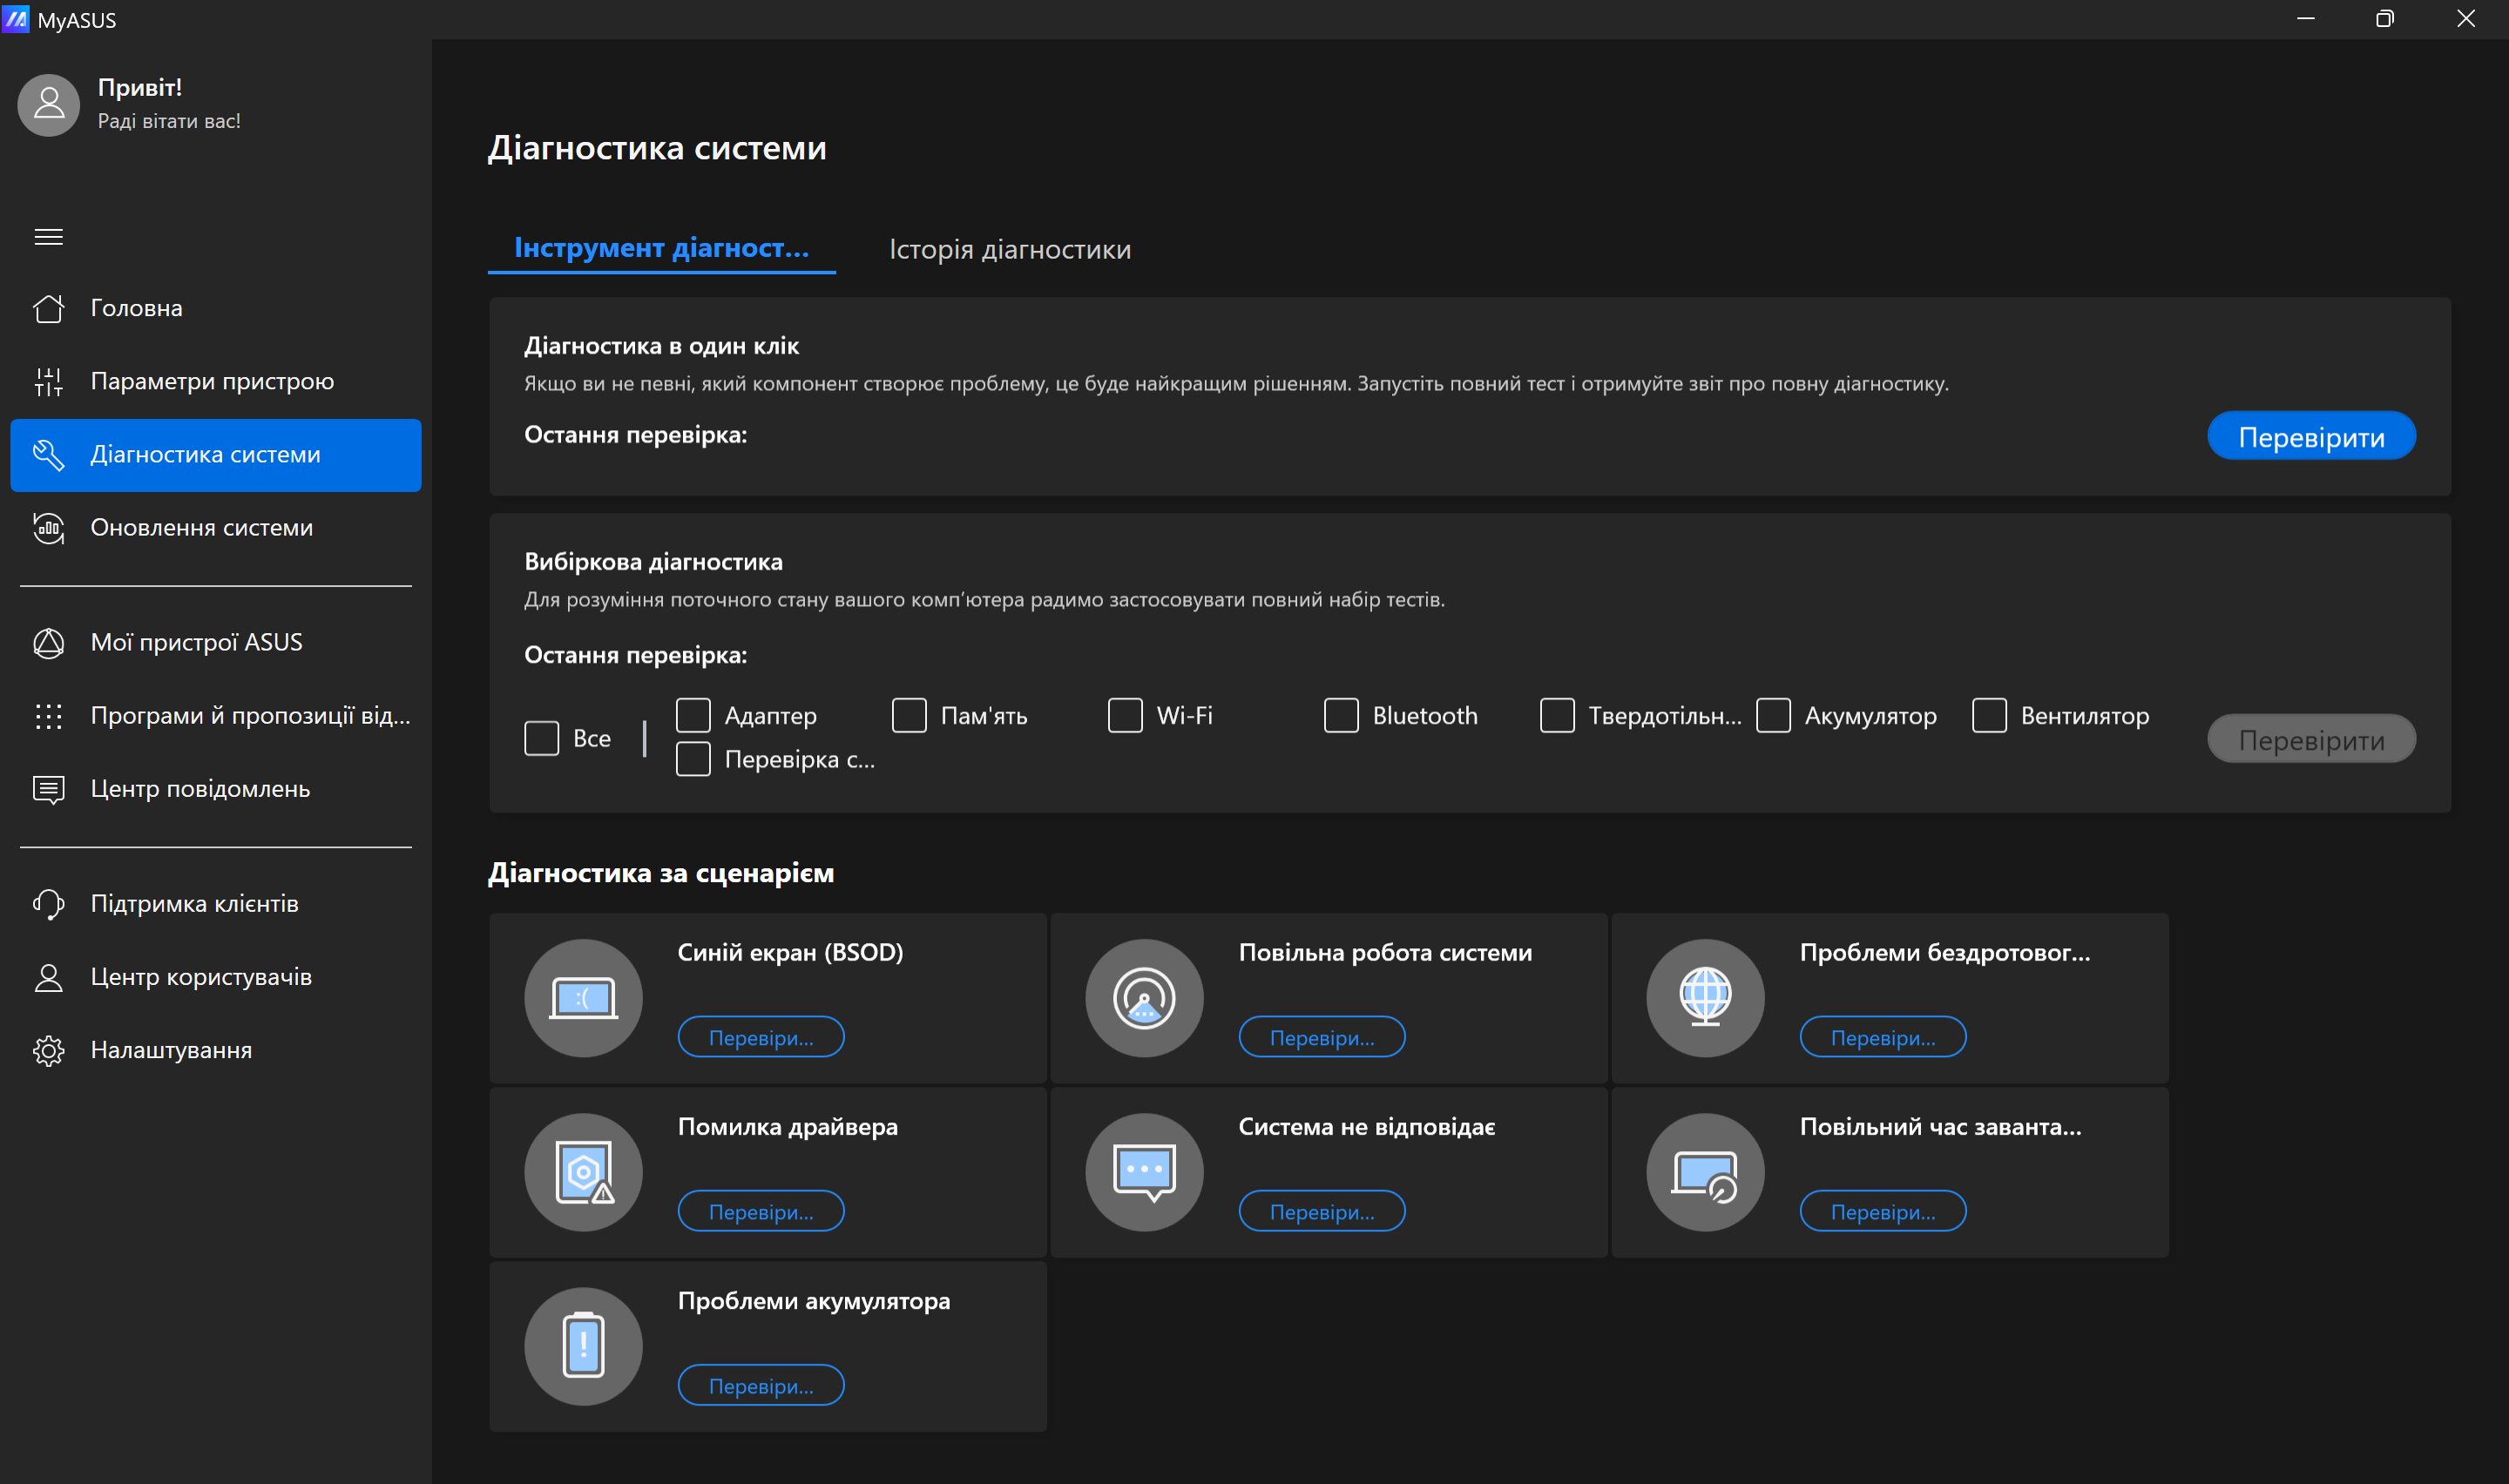Select the Акумулятор checkbox
2509x1484 pixels.
tap(1773, 715)
